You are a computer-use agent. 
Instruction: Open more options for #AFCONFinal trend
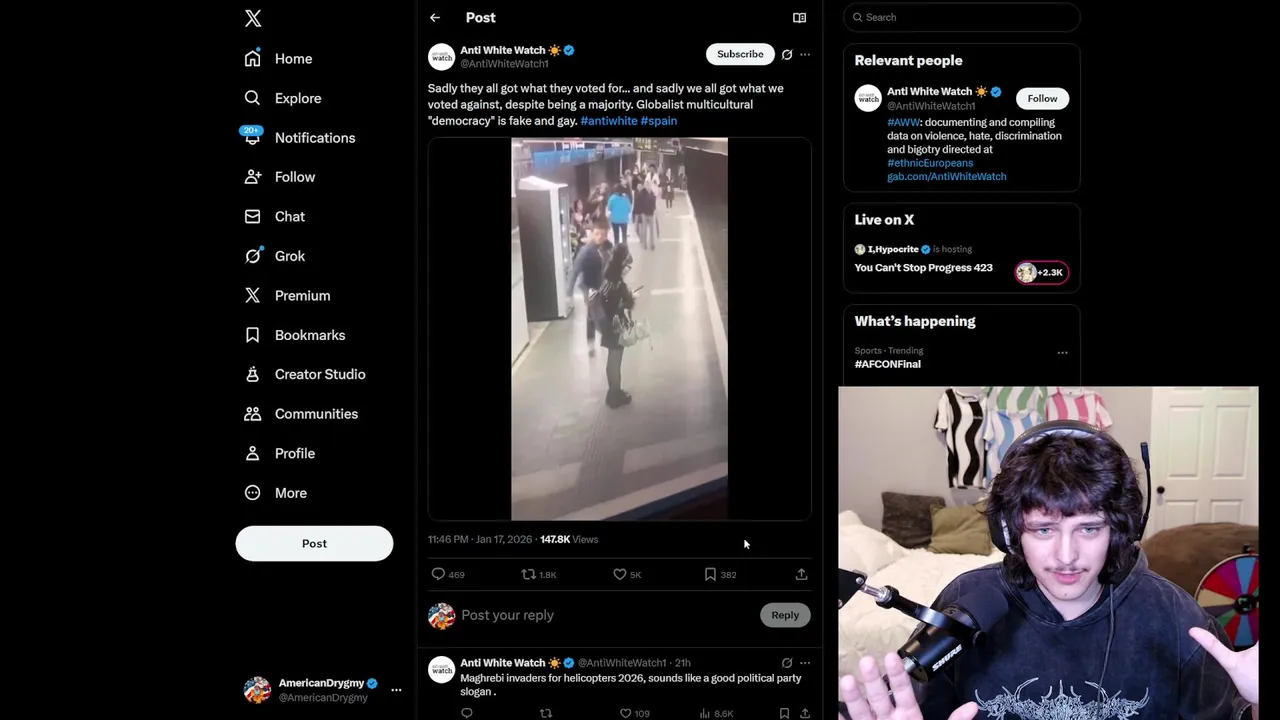tap(1062, 352)
